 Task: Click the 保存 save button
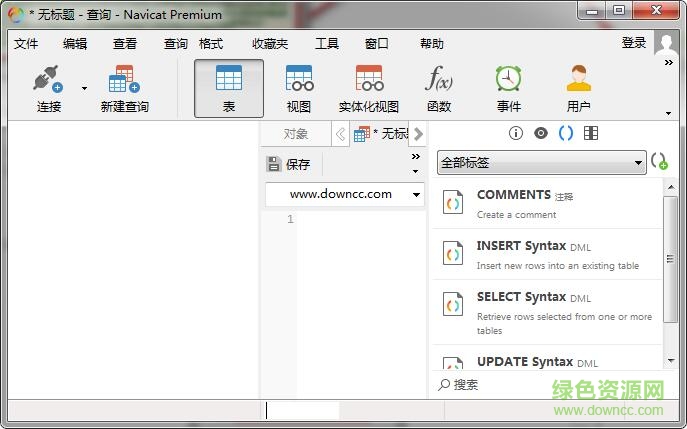pos(288,164)
